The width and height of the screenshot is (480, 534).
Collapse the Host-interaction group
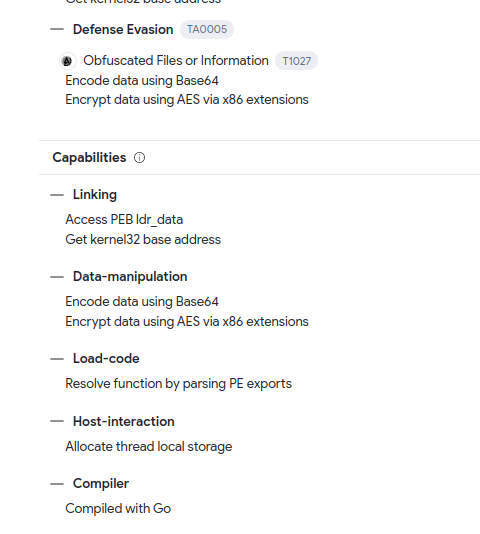(57, 422)
